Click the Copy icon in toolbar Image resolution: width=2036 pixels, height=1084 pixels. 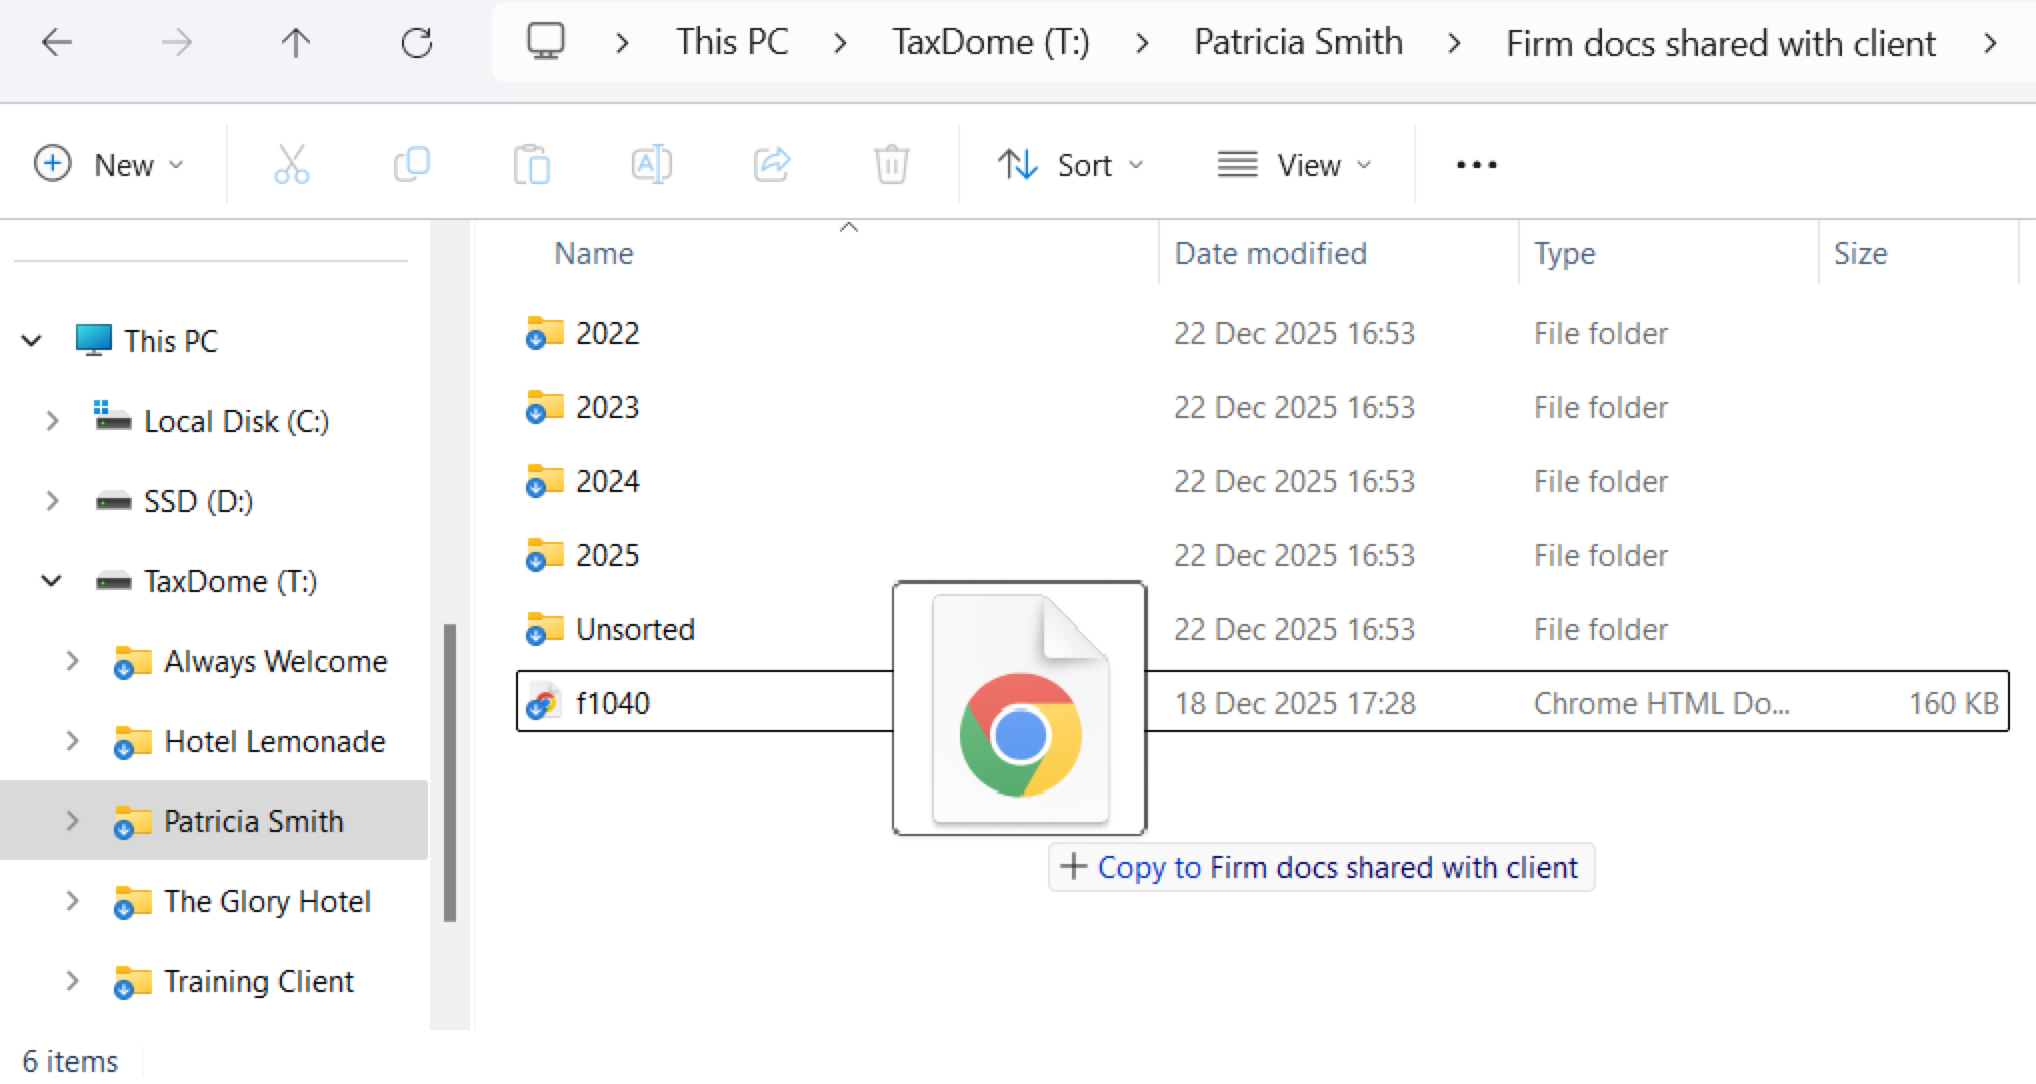coord(411,165)
